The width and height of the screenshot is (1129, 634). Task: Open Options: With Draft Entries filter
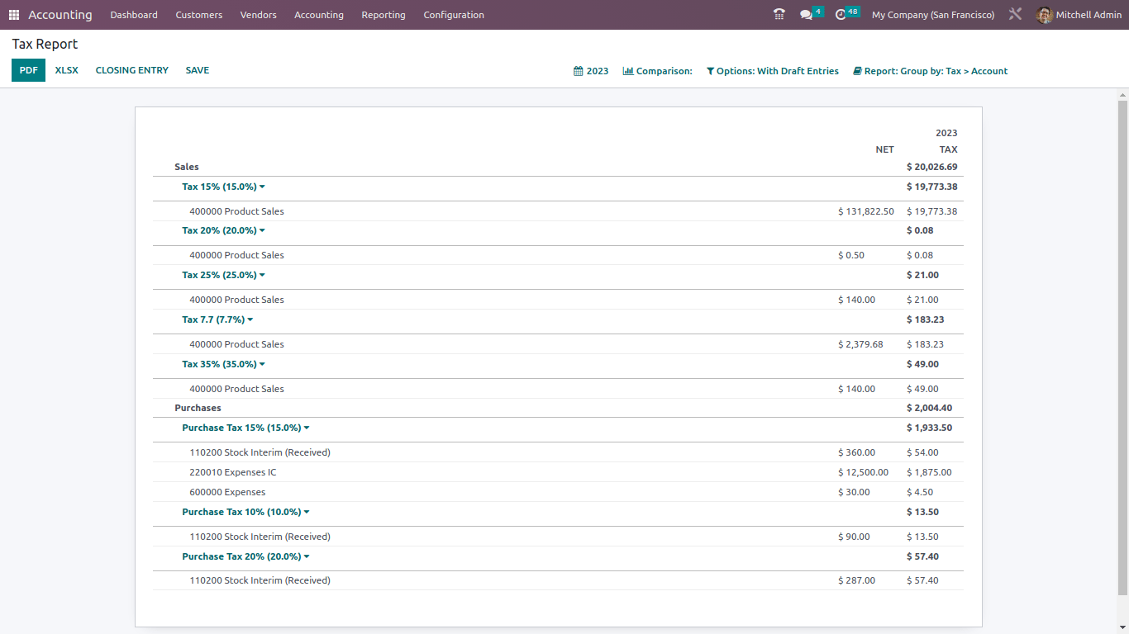[x=773, y=71]
